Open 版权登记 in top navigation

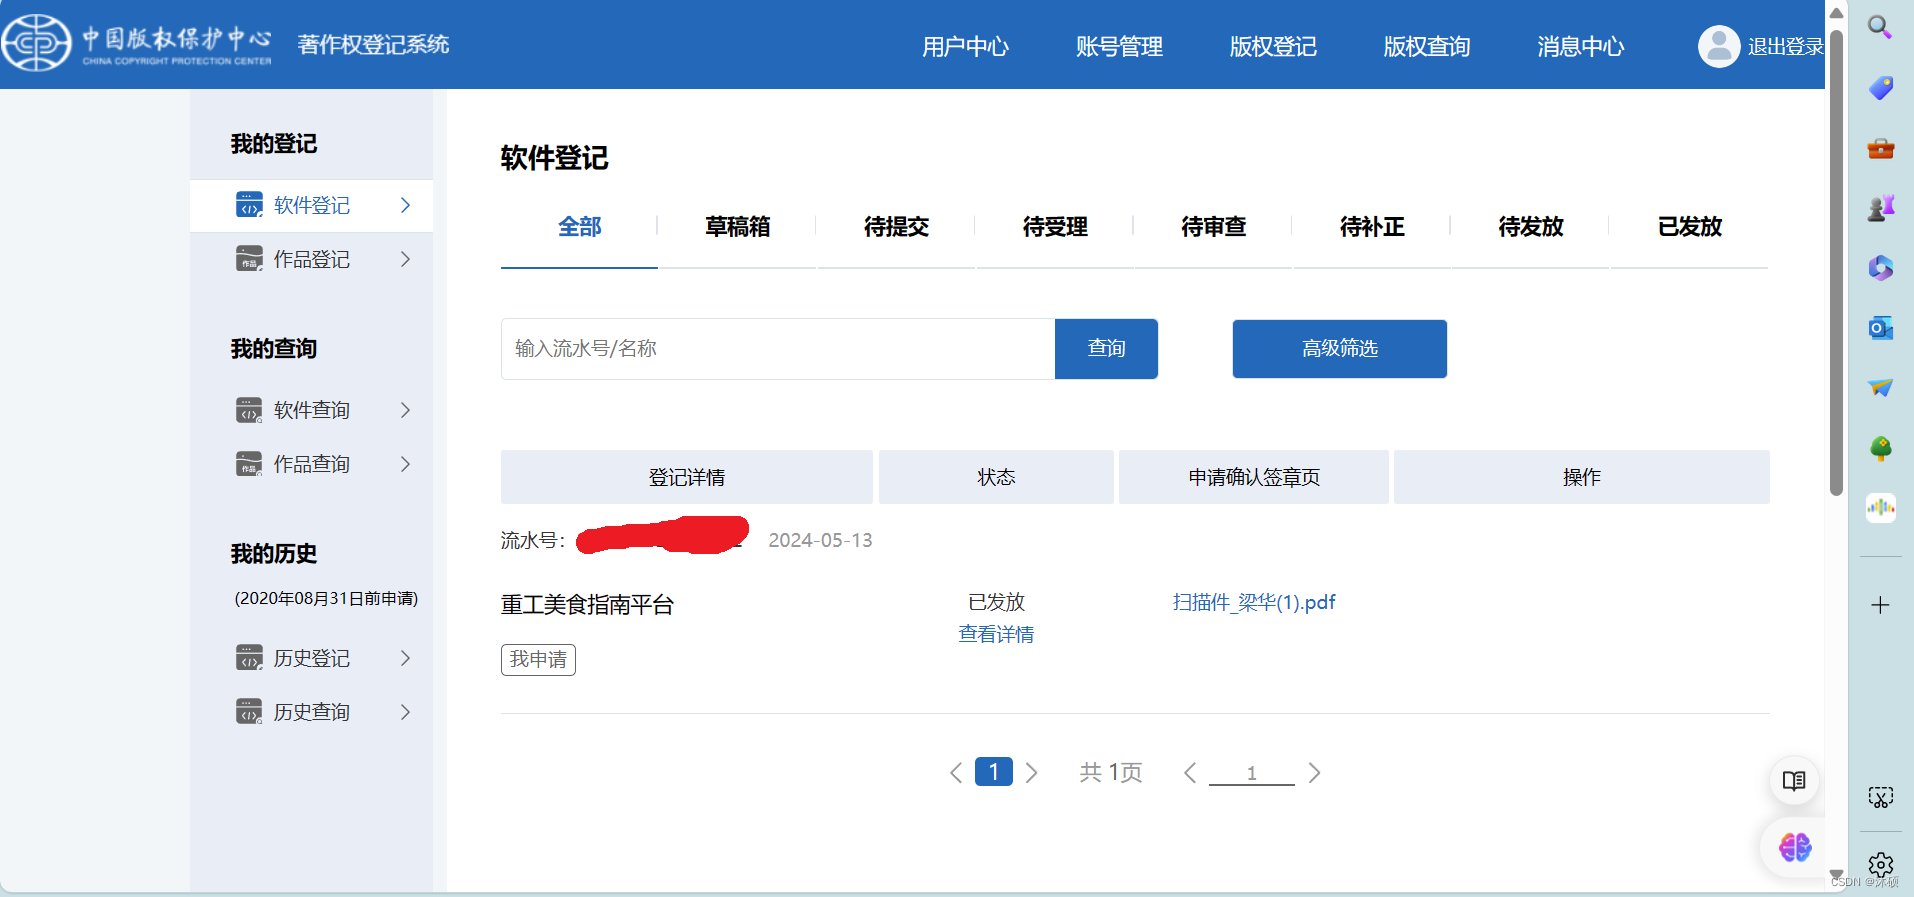coord(1273,46)
